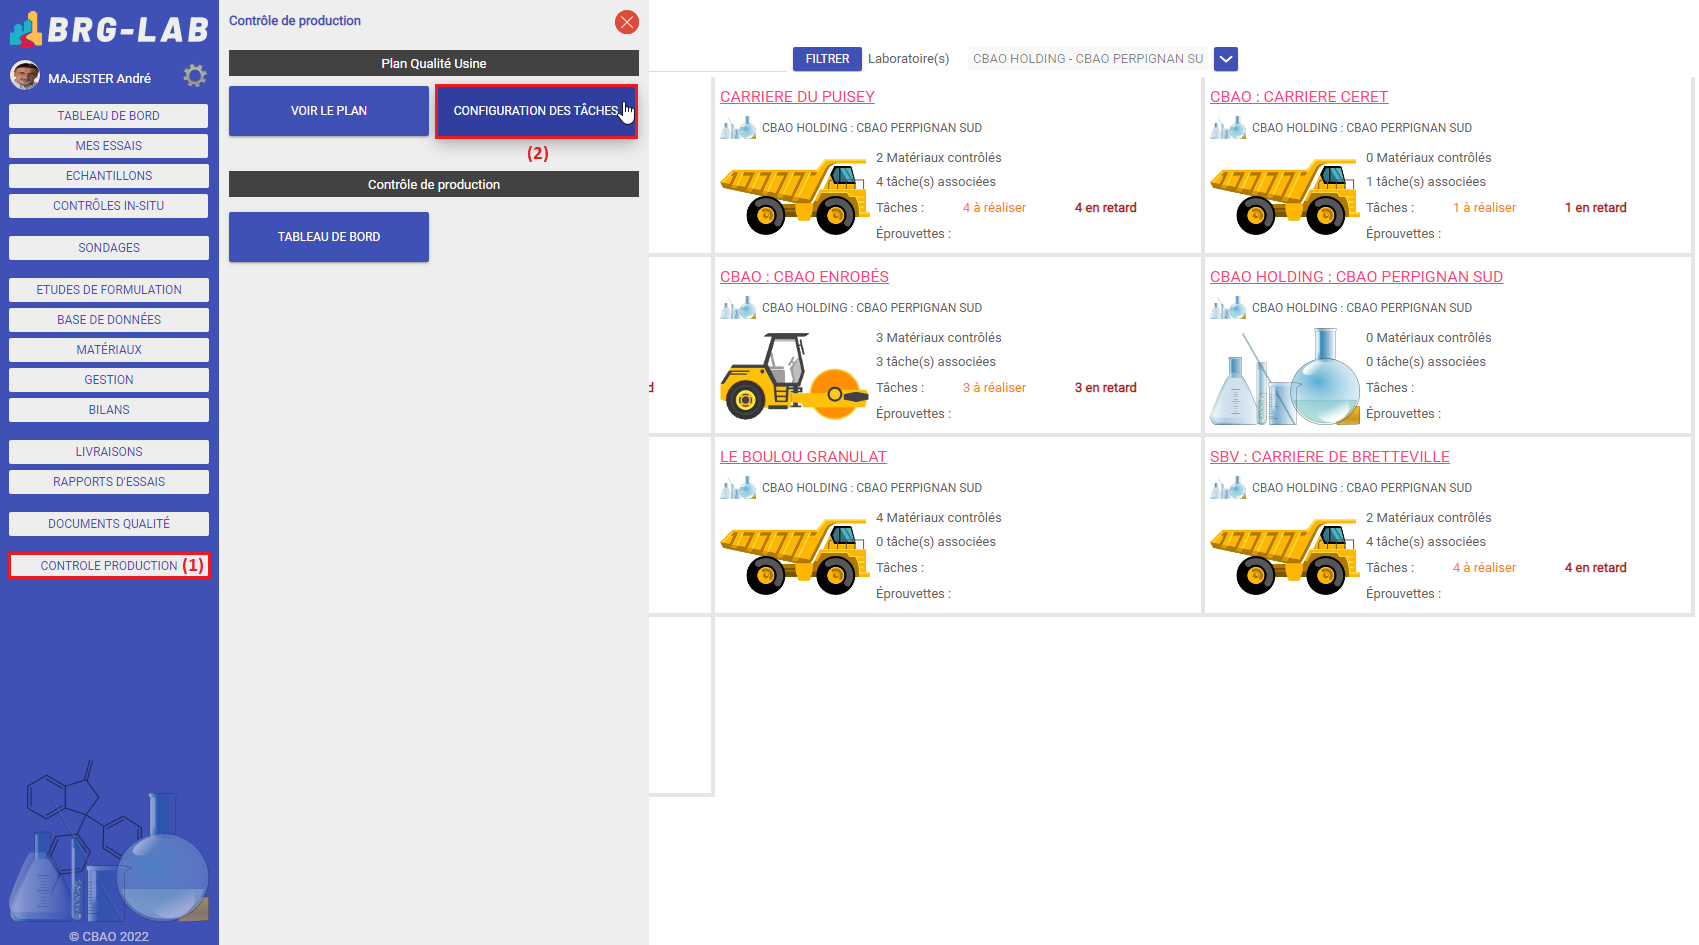The image size is (1699, 945).
Task: Open SBV : CARRIERE DE BRETTEVILLE link
Action: tap(1330, 457)
